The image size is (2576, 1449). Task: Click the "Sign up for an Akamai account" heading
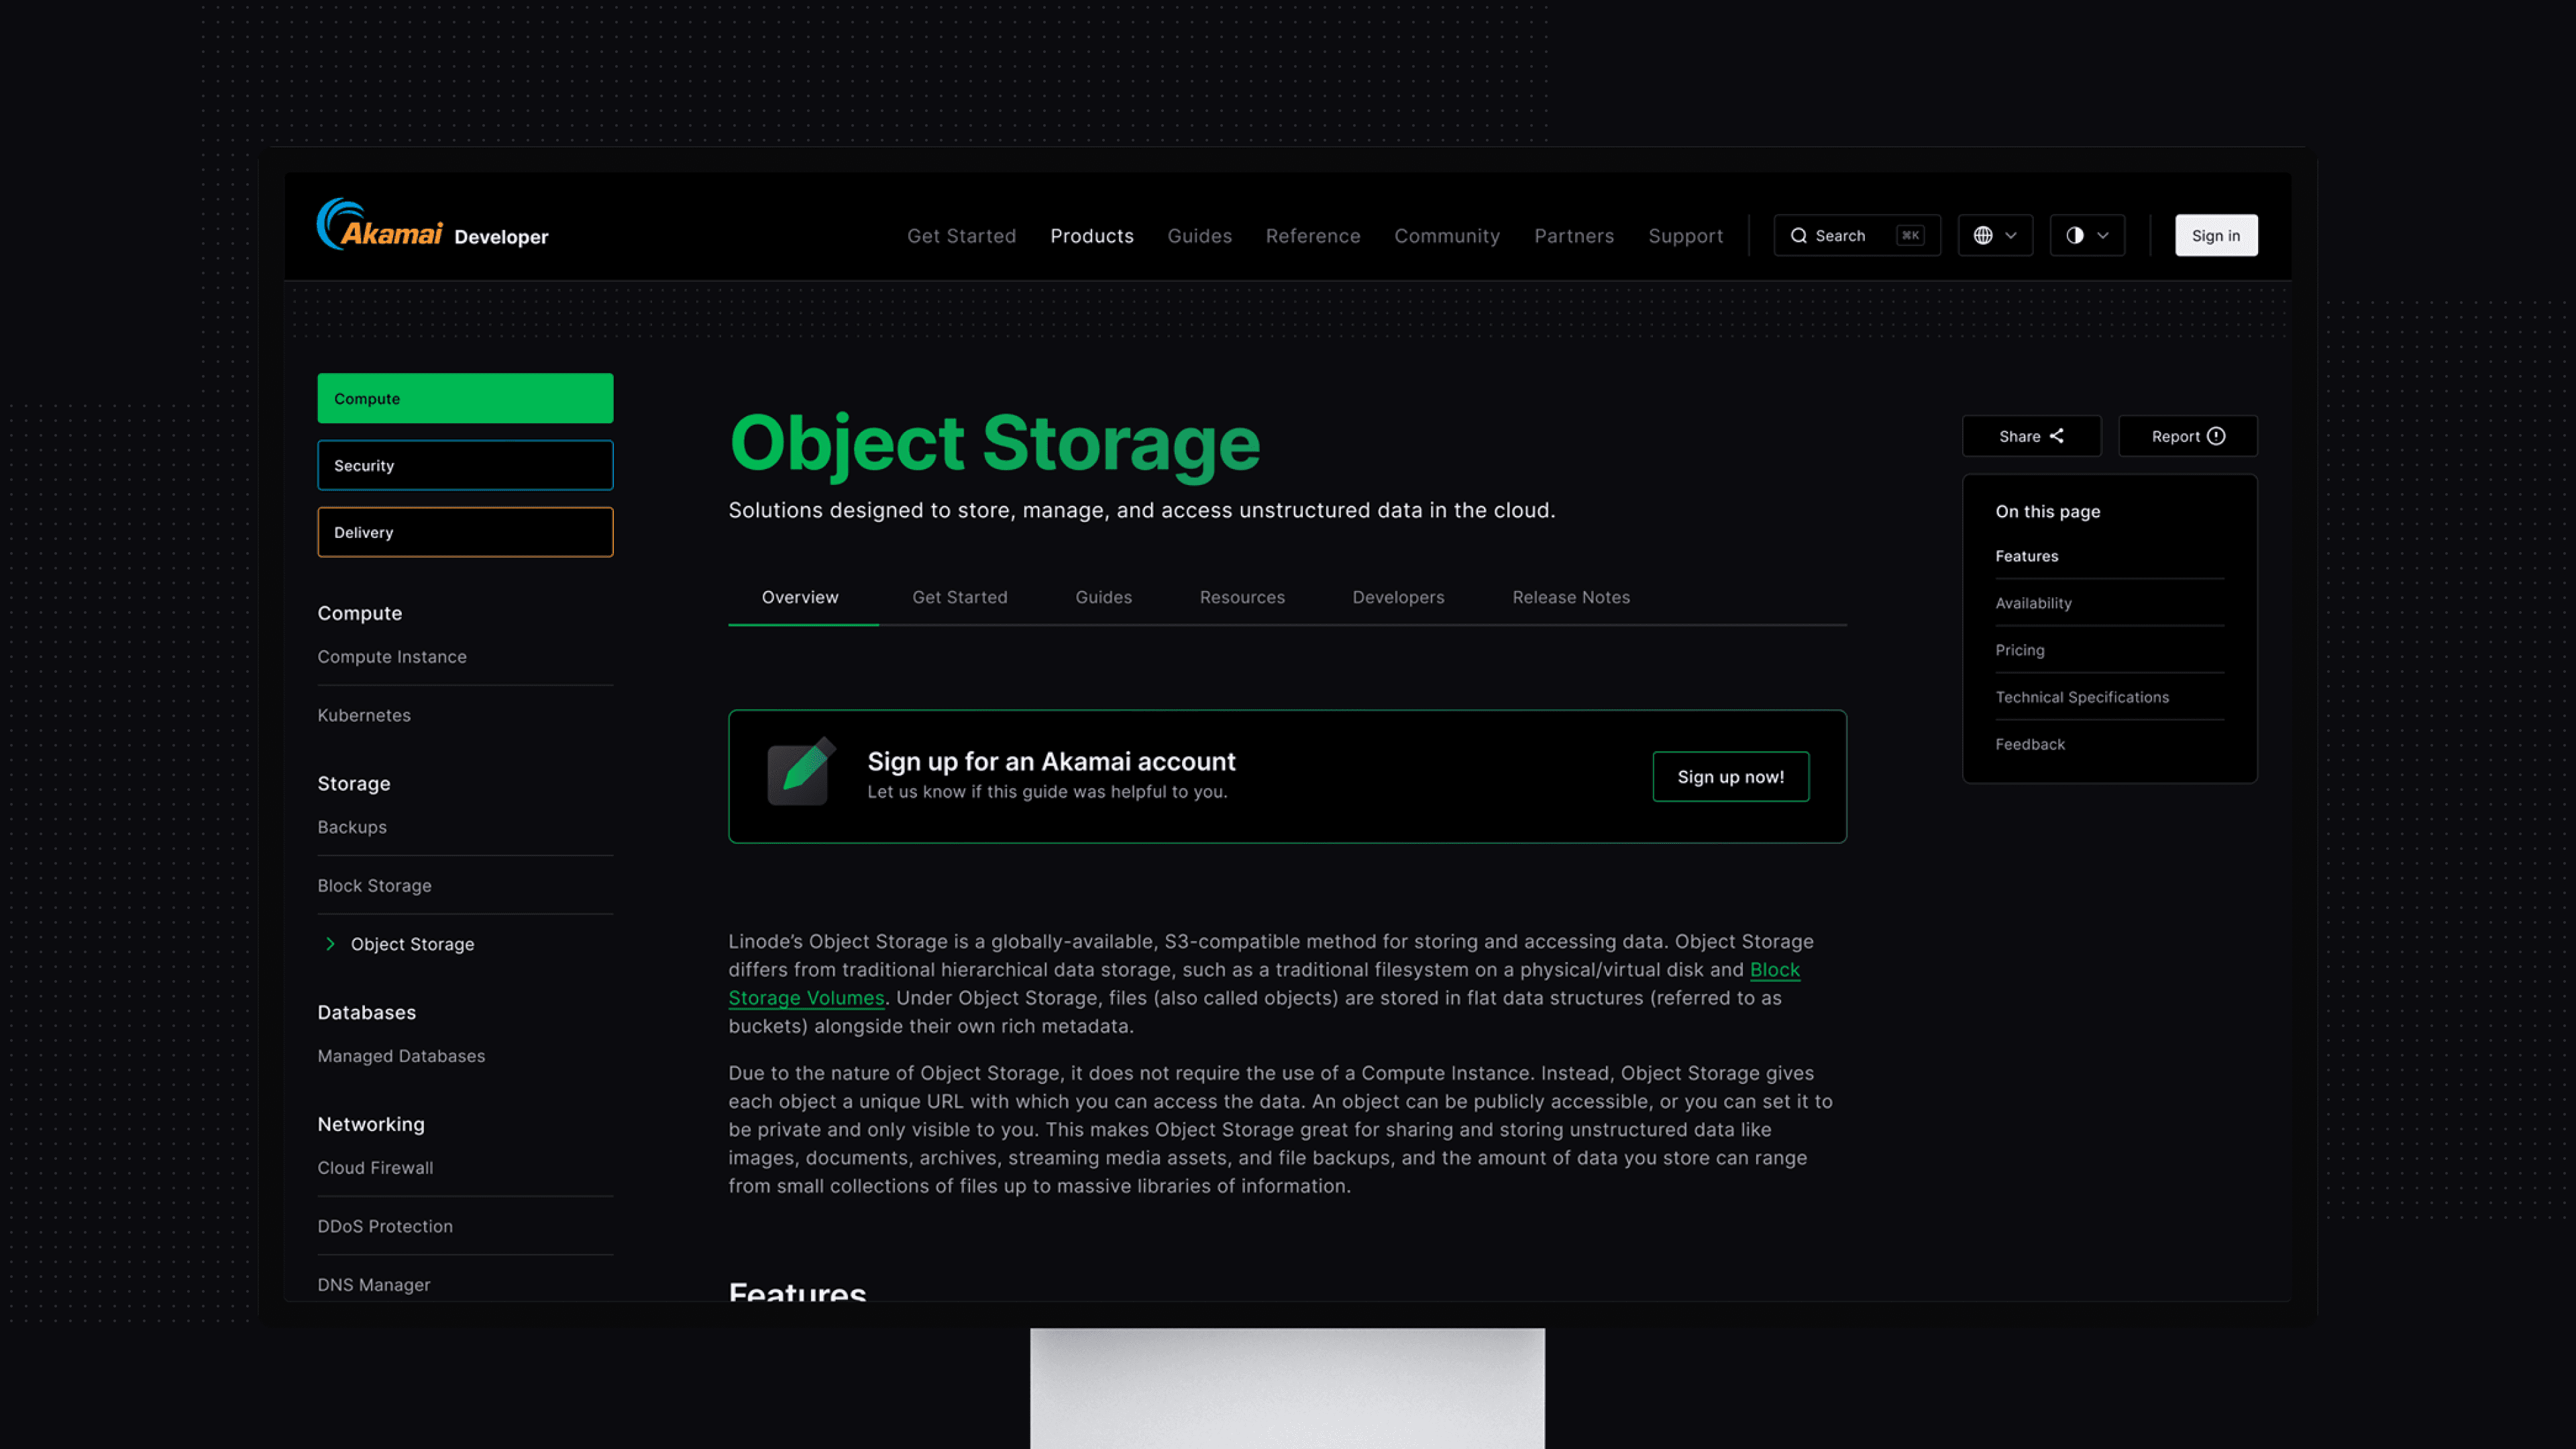(x=1051, y=762)
